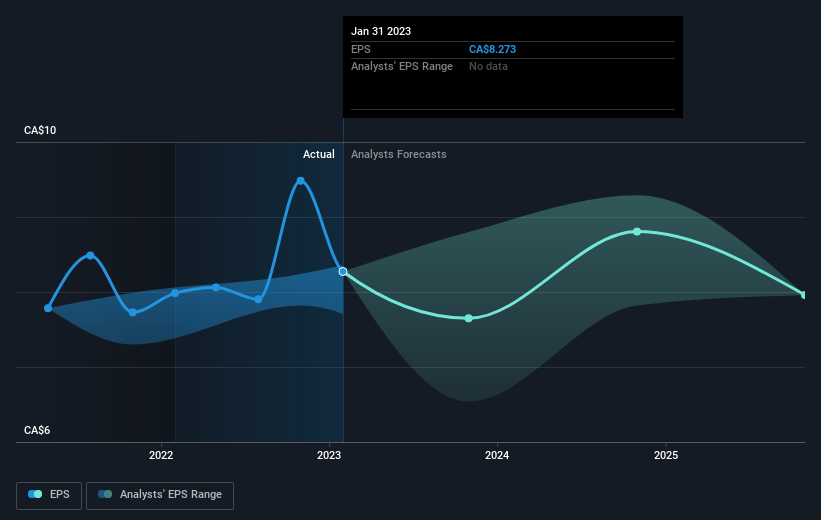Image resolution: width=821 pixels, height=520 pixels.
Task: Click the 'Analysts Forecasts' section label
Action: pyautogui.click(x=398, y=154)
